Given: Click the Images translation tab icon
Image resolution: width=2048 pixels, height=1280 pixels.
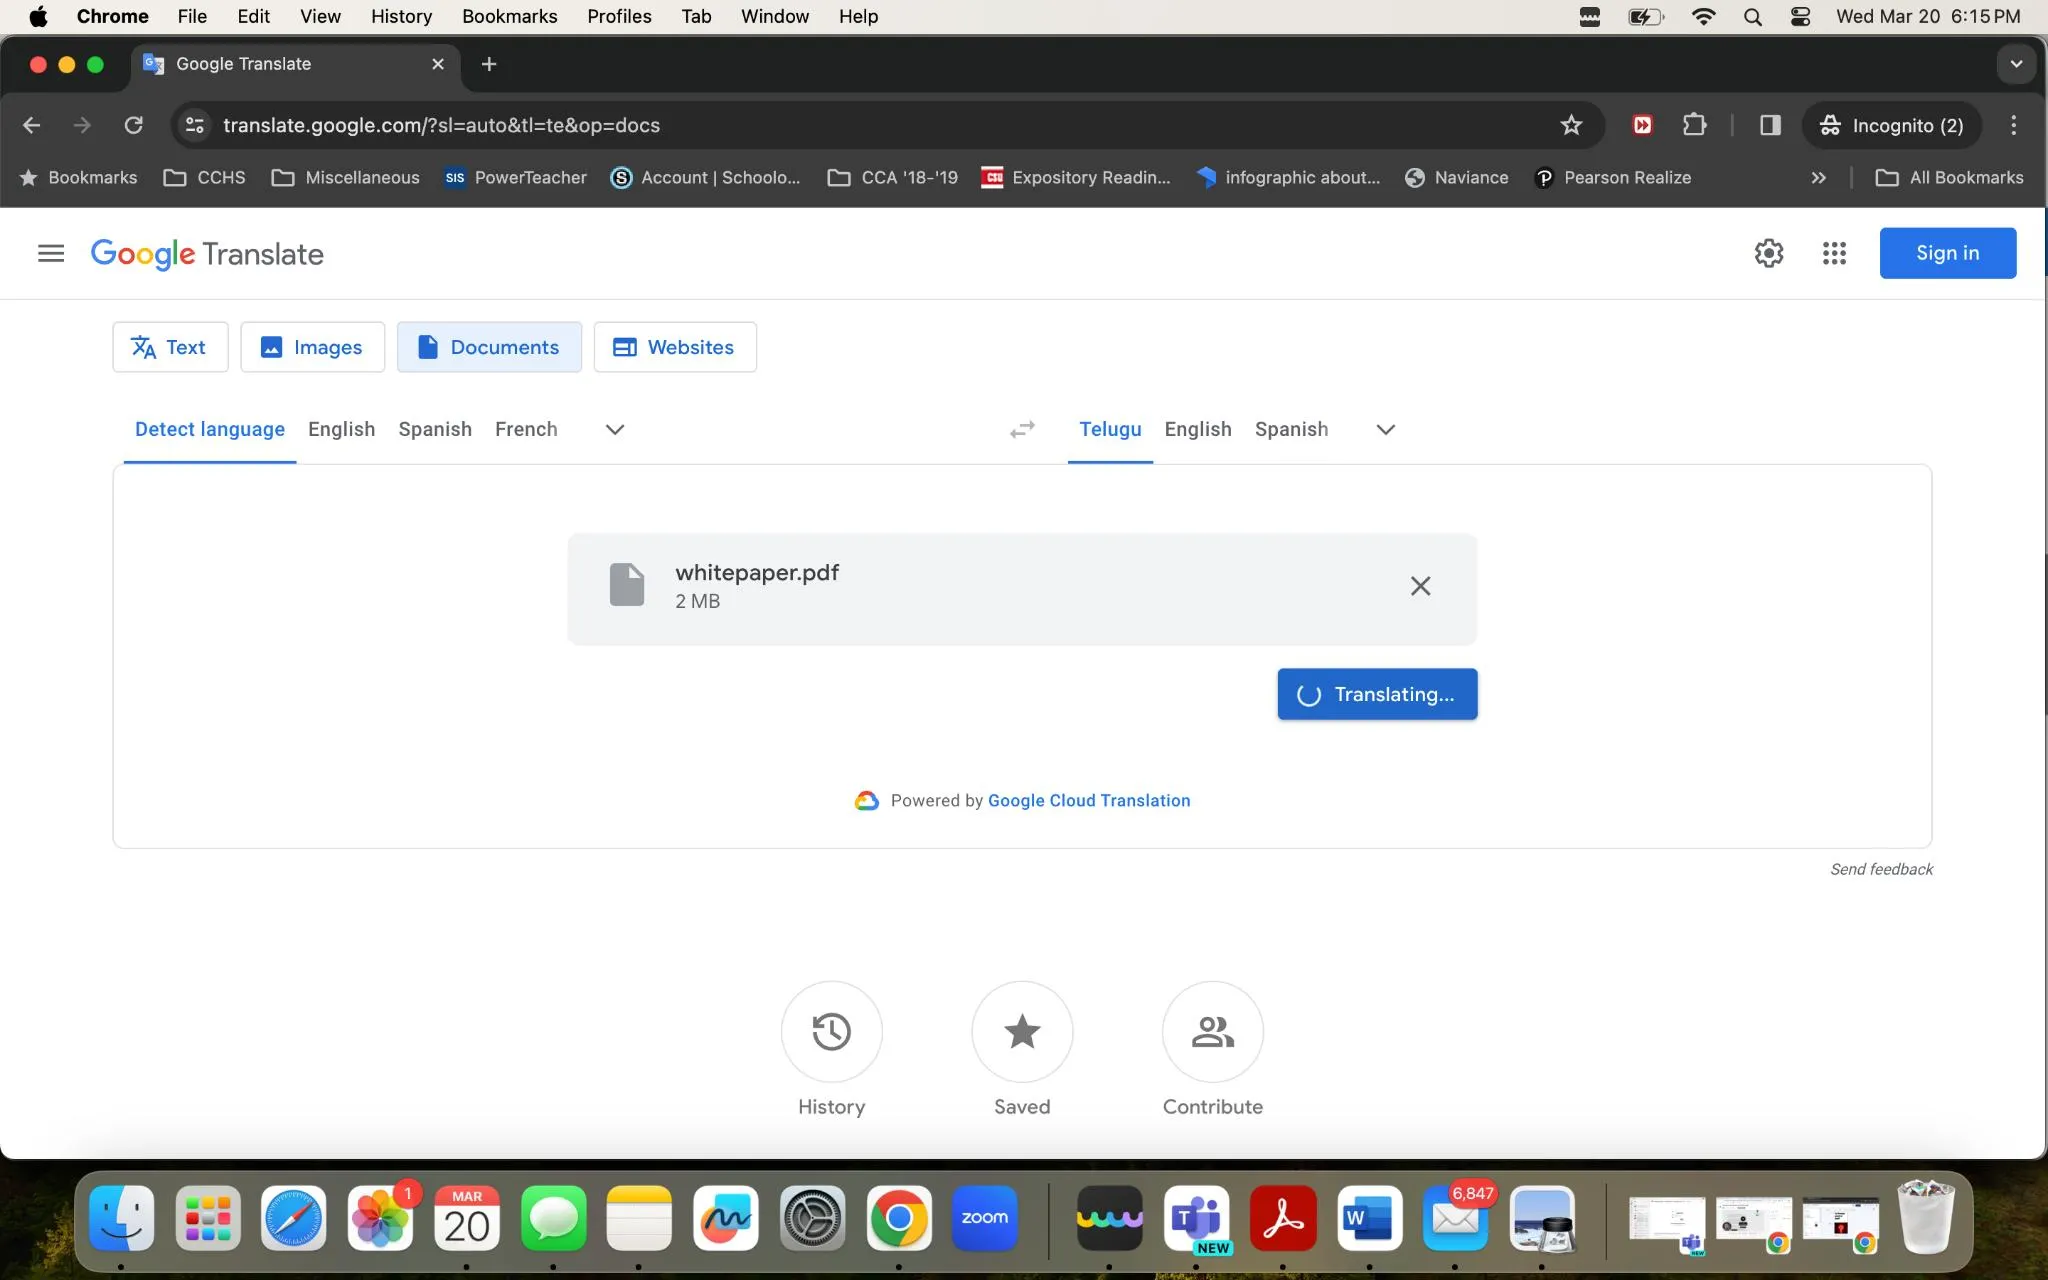Looking at the screenshot, I should tap(270, 347).
